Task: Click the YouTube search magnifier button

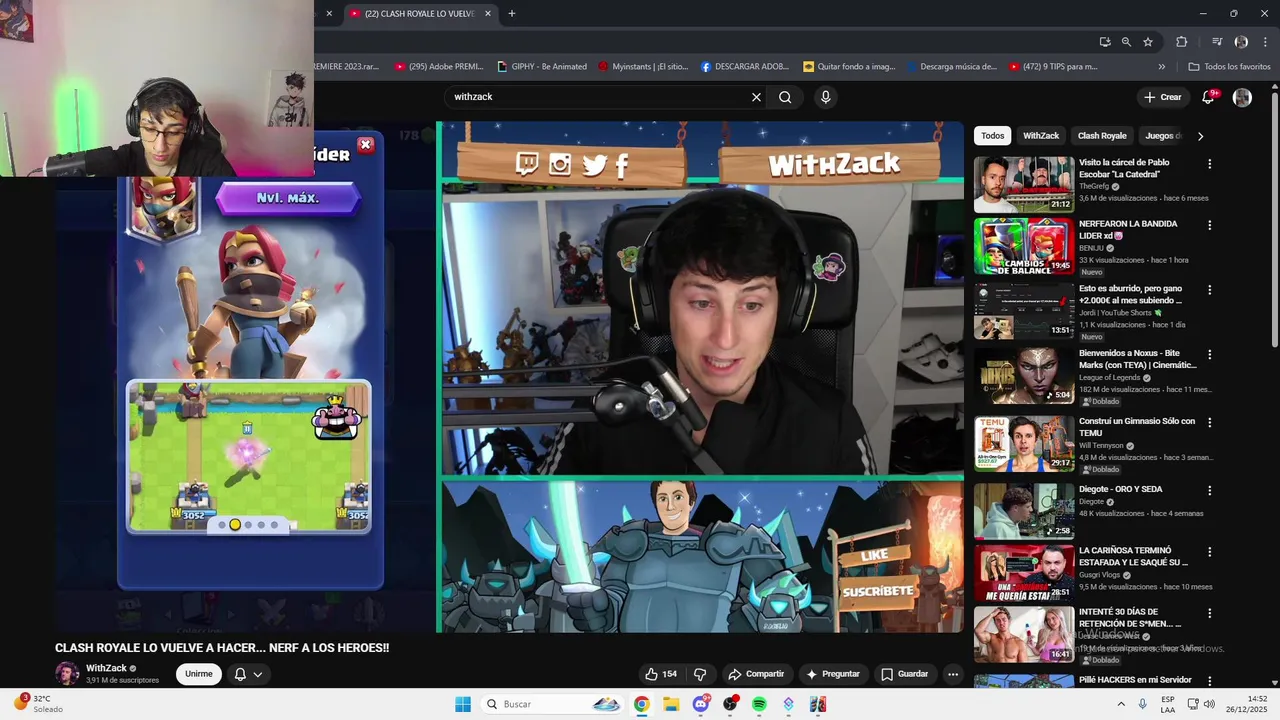Action: [x=785, y=97]
